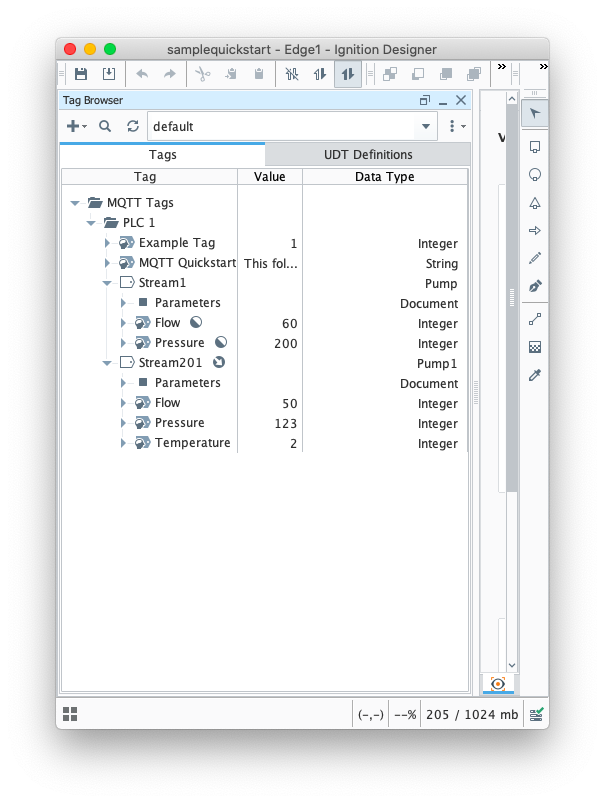605x803 pixels.
Task: Expand the Temperature tag node
Action: (123, 443)
